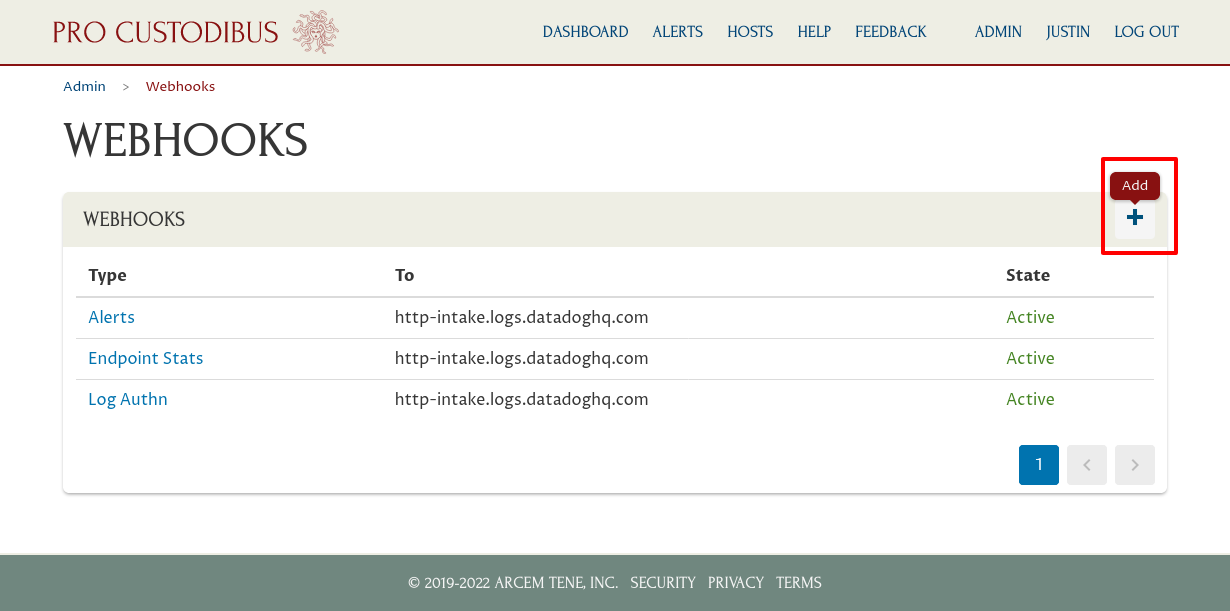
Task: Go to previous page chevron
Action: pyautogui.click(x=1087, y=465)
